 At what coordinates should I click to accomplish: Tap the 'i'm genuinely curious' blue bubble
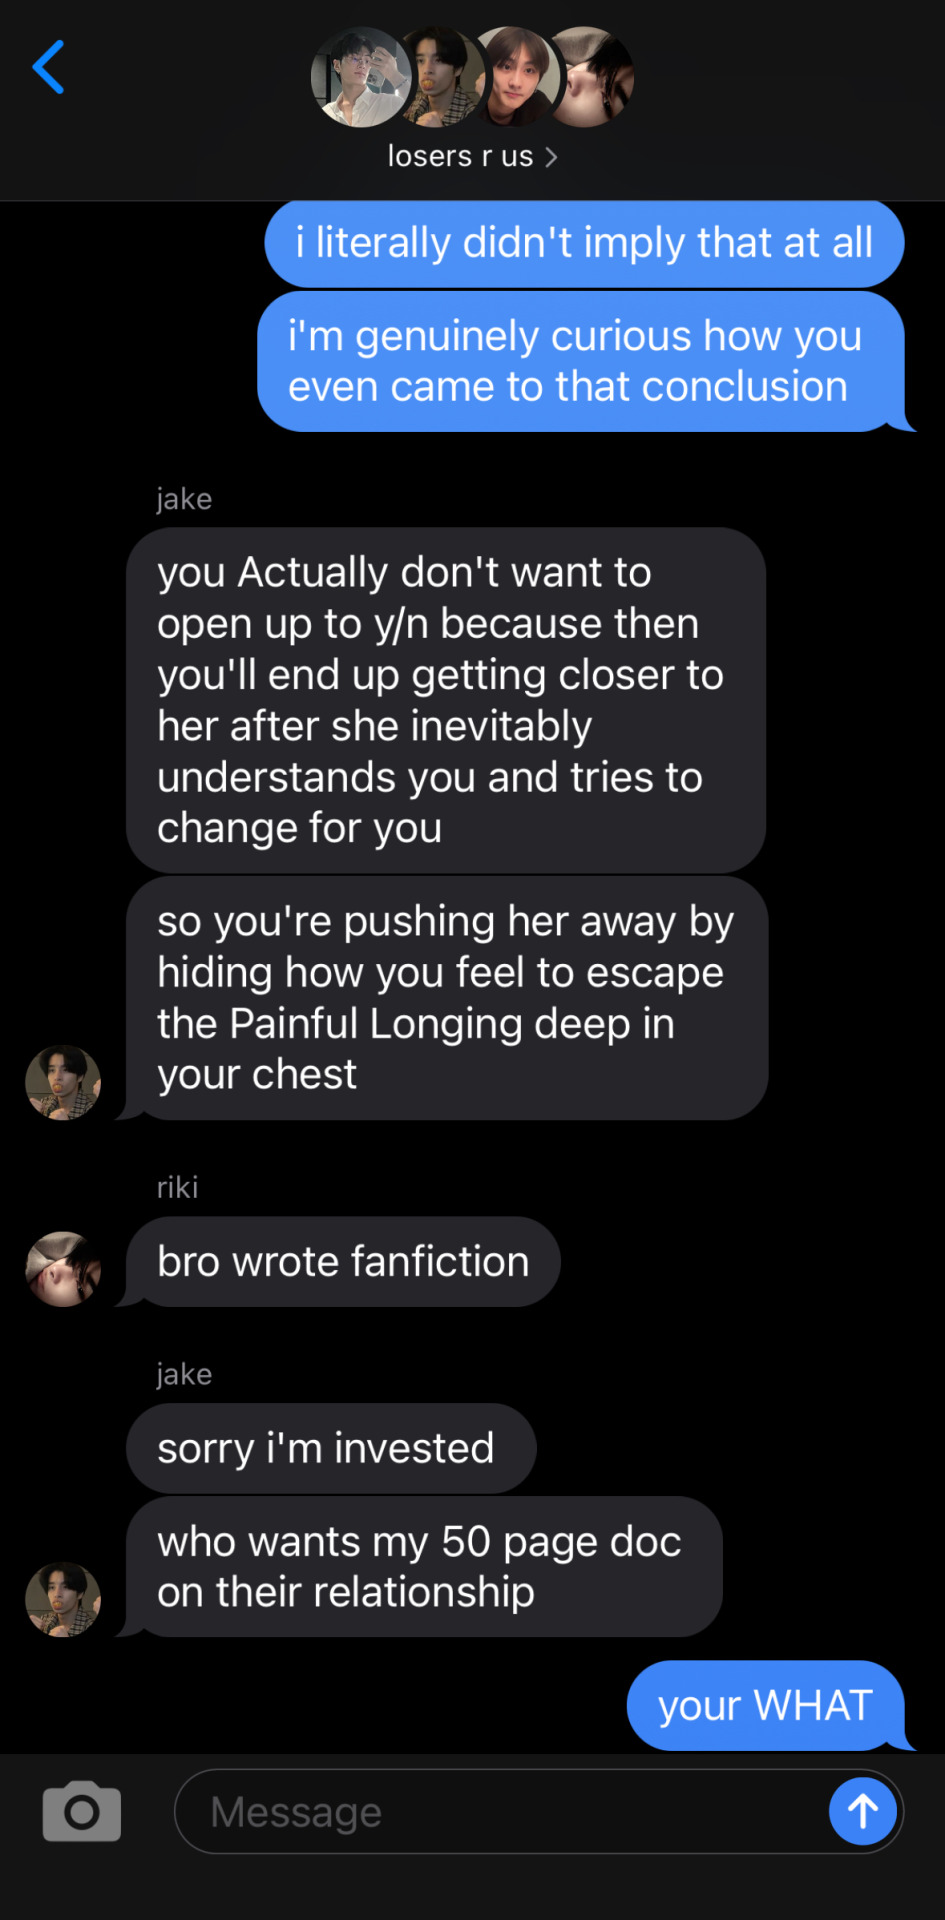click(x=581, y=361)
